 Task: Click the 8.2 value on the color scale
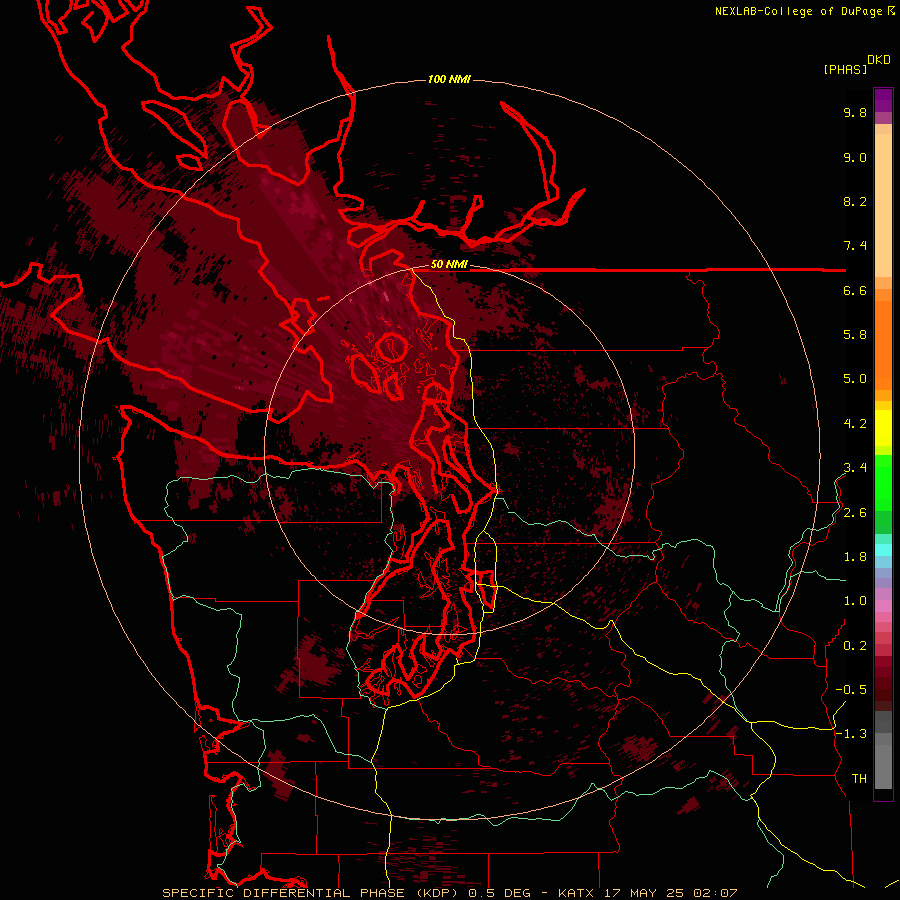pyautogui.click(x=855, y=201)
